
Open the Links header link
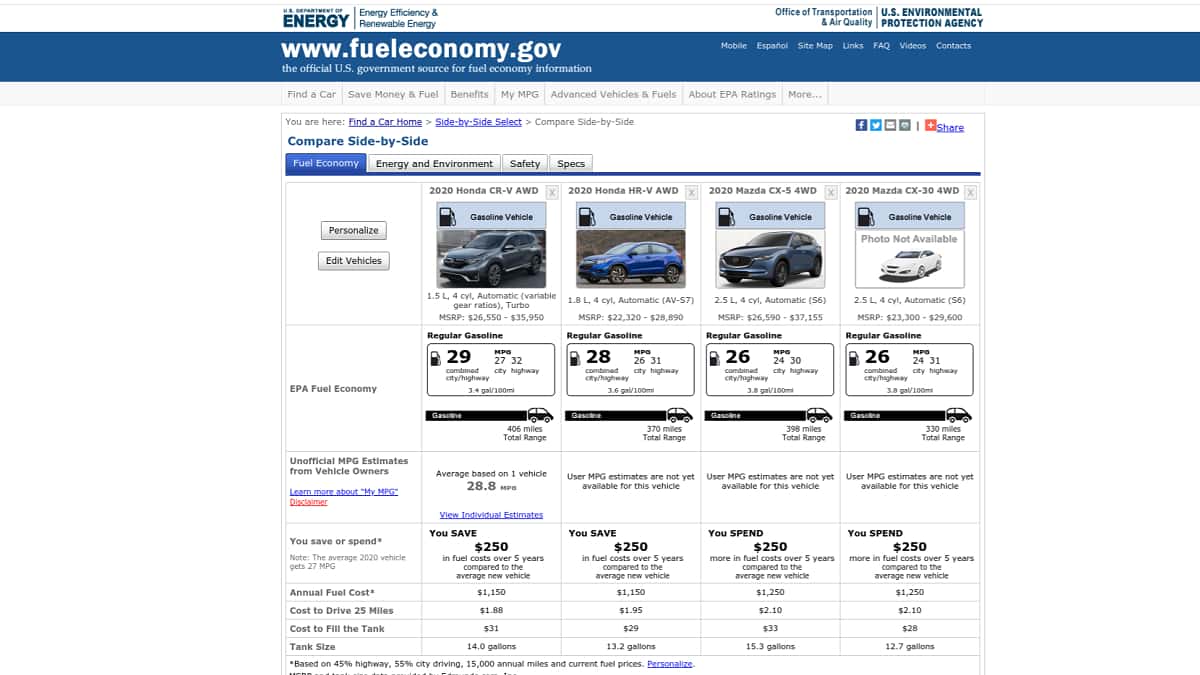coord(853,46)
